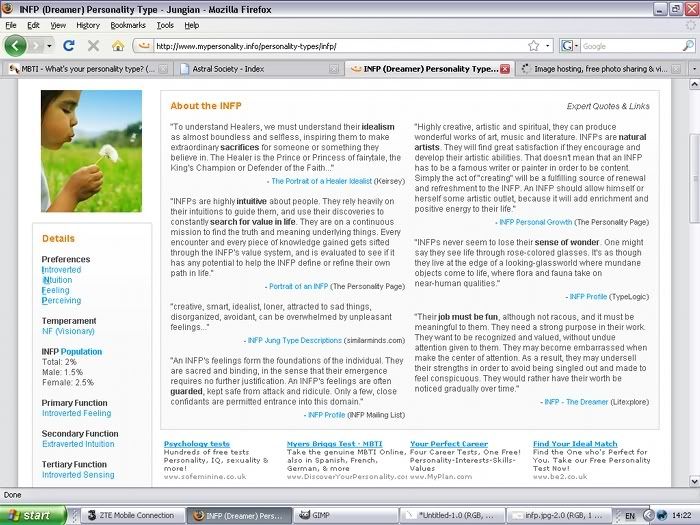
Task: Switch to Untitled-1.0 GIMP image window
Action: tap(452, 515)
